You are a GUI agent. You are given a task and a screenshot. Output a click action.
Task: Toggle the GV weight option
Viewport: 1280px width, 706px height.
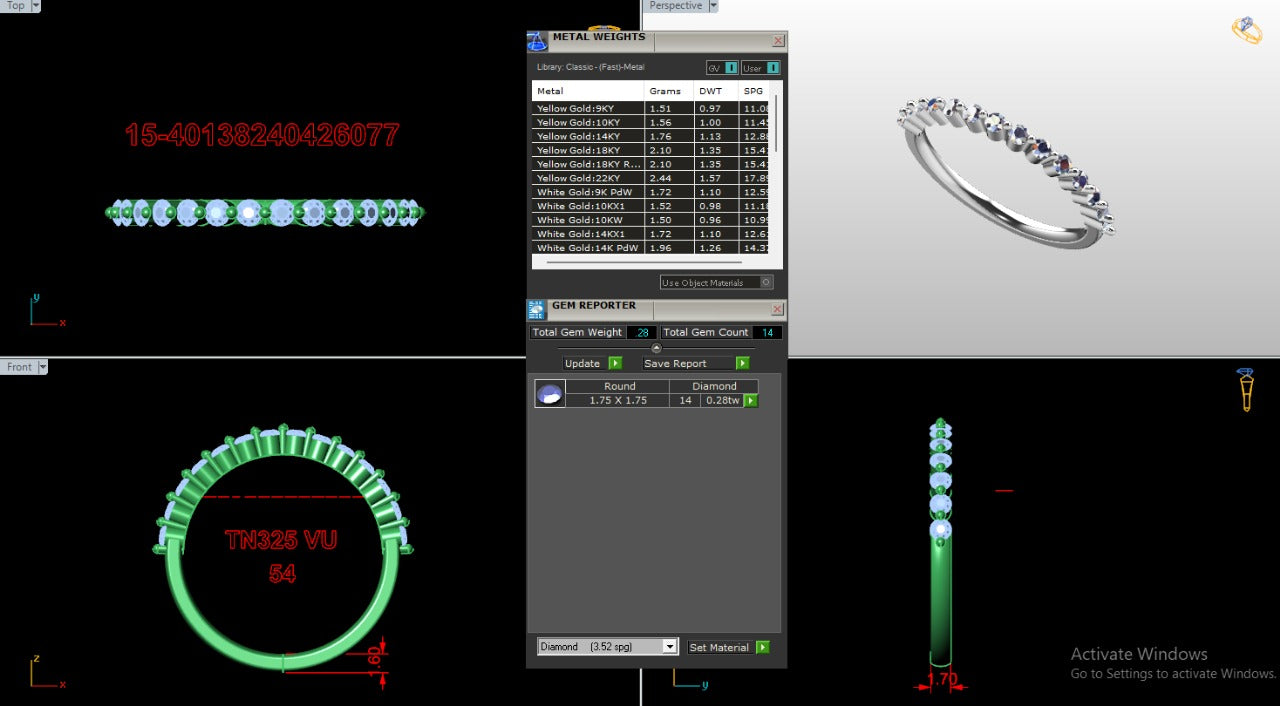722,68
